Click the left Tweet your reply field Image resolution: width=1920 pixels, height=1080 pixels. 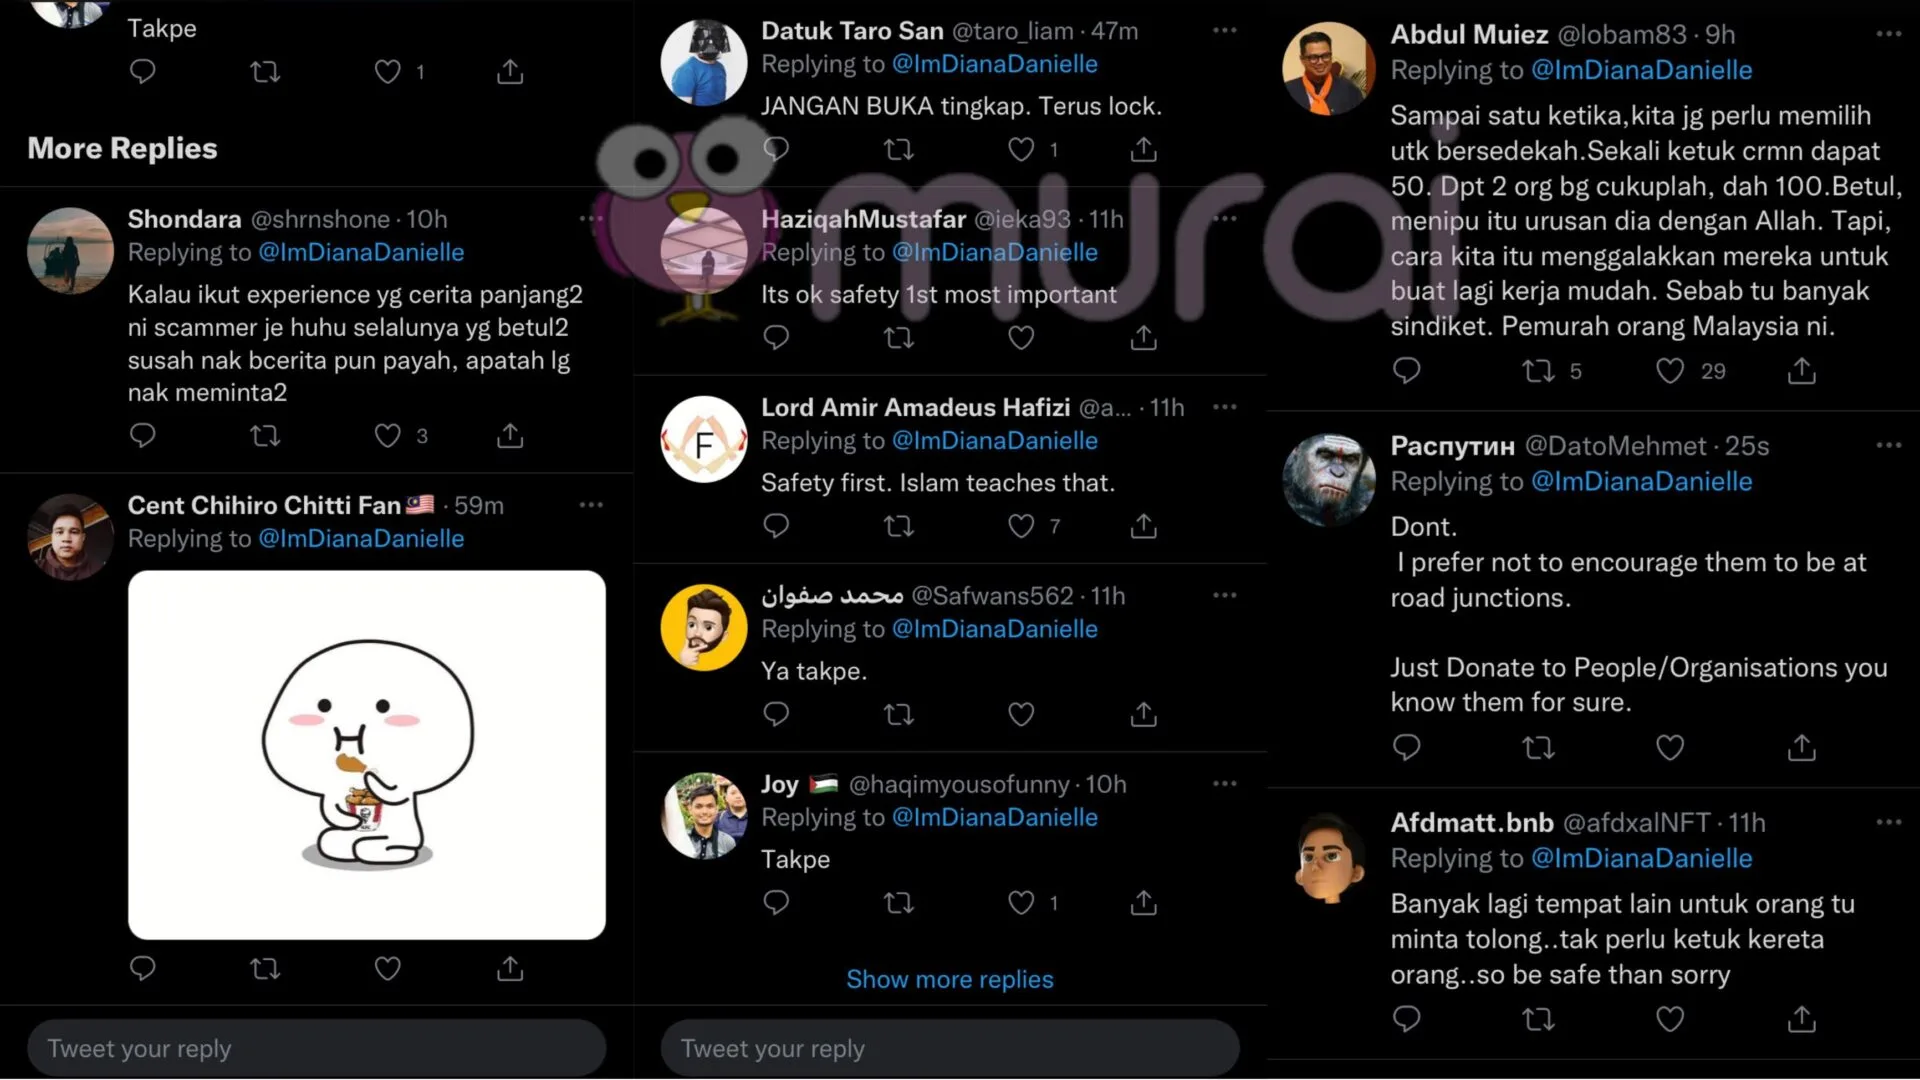click(x=316, y=1048)
